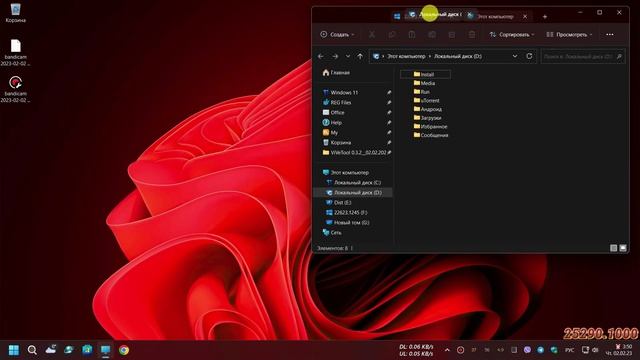Open the Просмотреть (View) dropdown
The height and width of the screenshot is (360, 640).
pyautogui.click(x=569, y=35)
